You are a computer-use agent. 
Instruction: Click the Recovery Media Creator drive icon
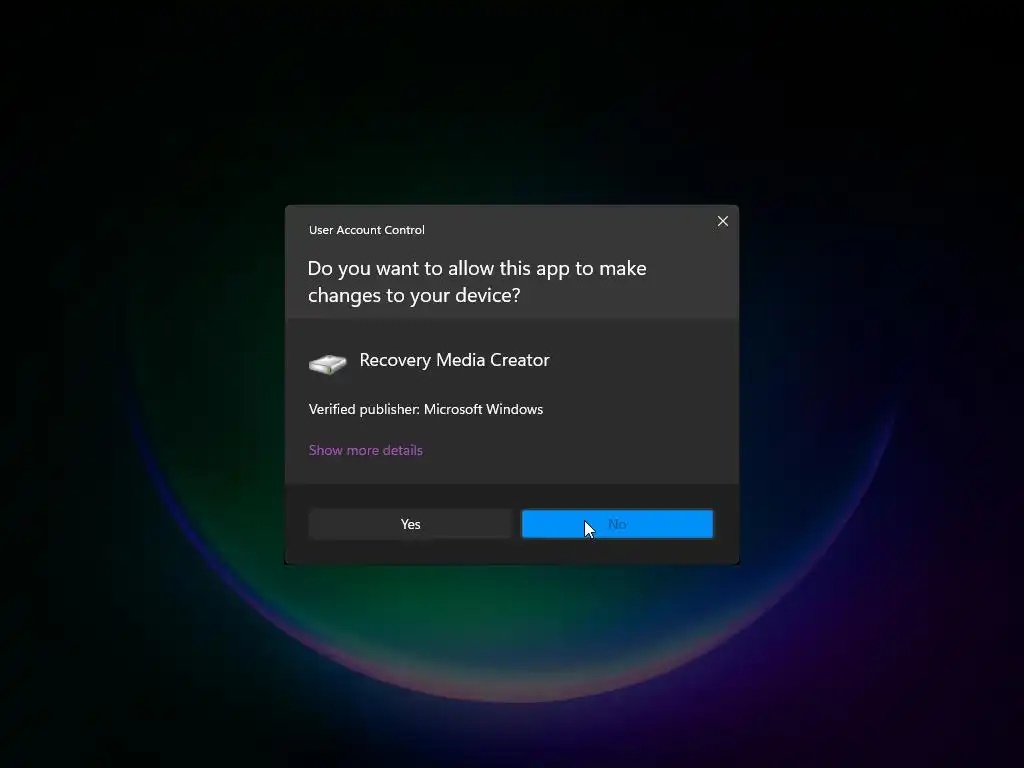pyautogui.click(x=327, y=364)
